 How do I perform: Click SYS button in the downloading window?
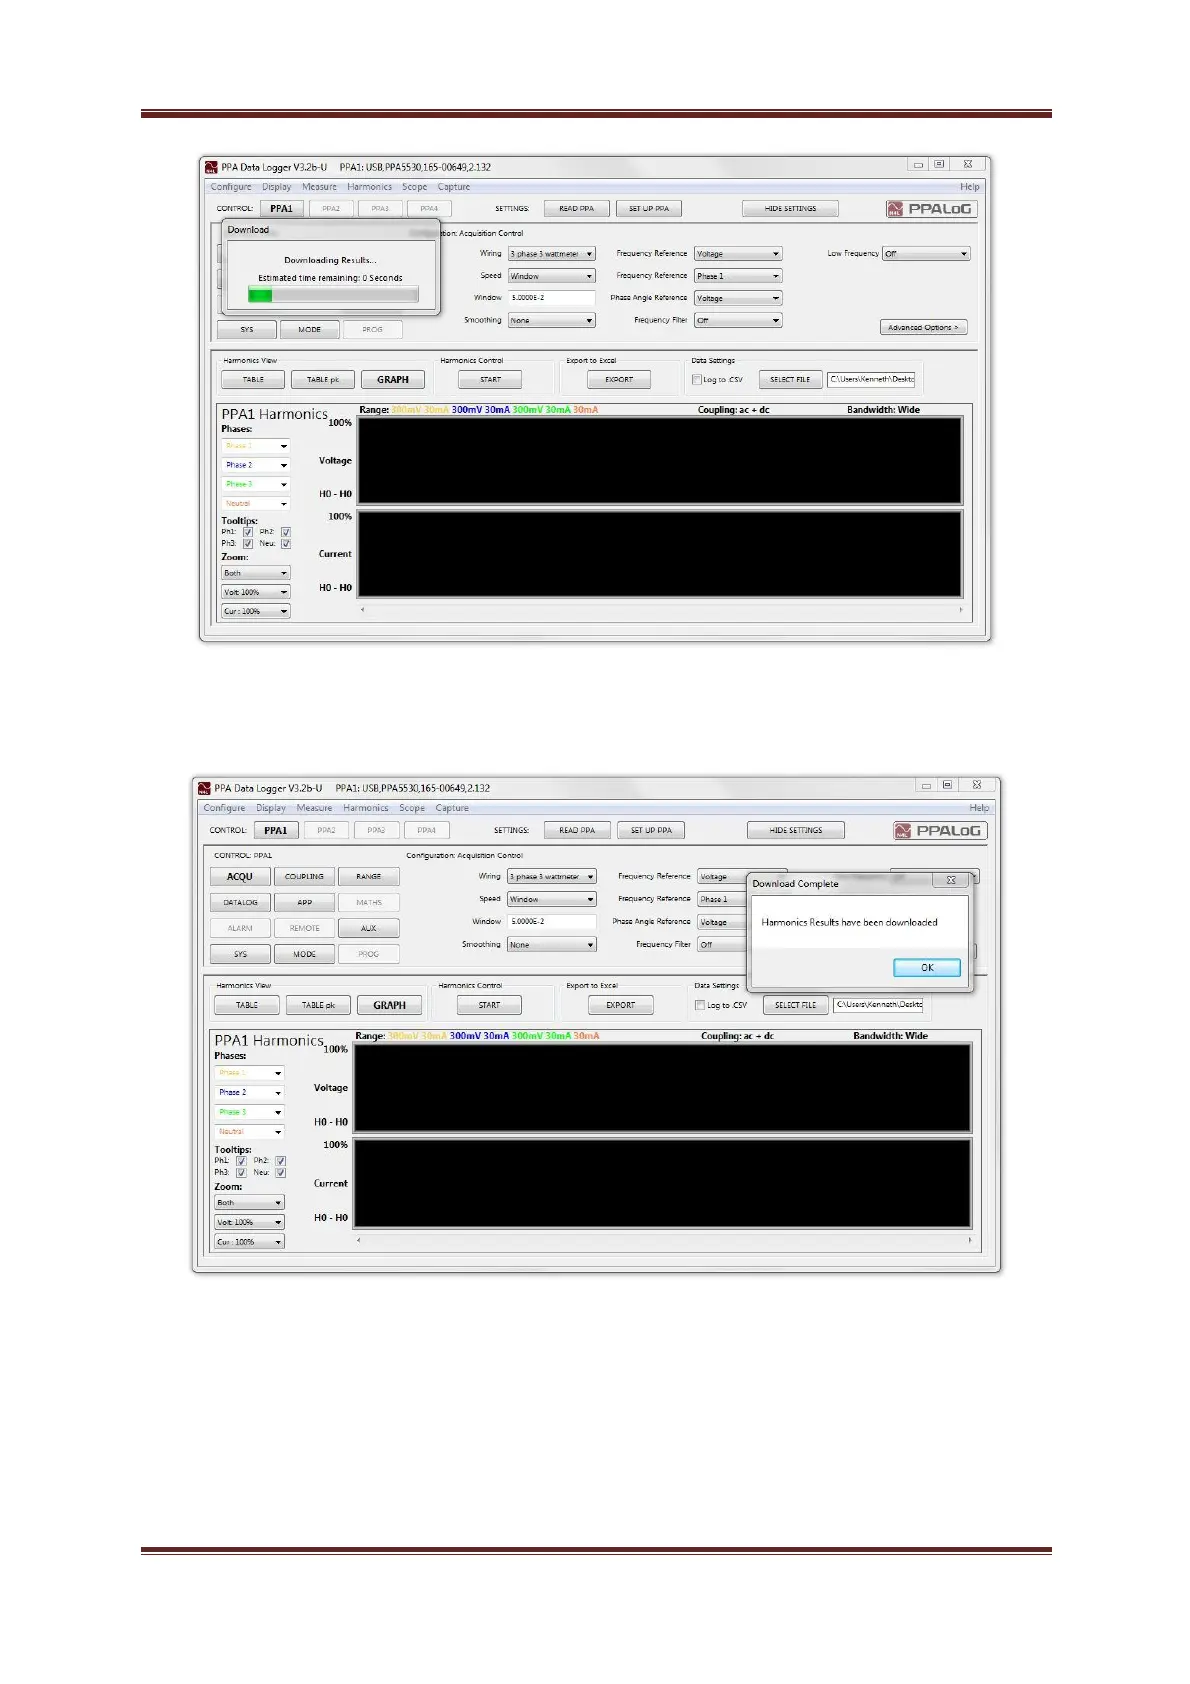point(247,329)
